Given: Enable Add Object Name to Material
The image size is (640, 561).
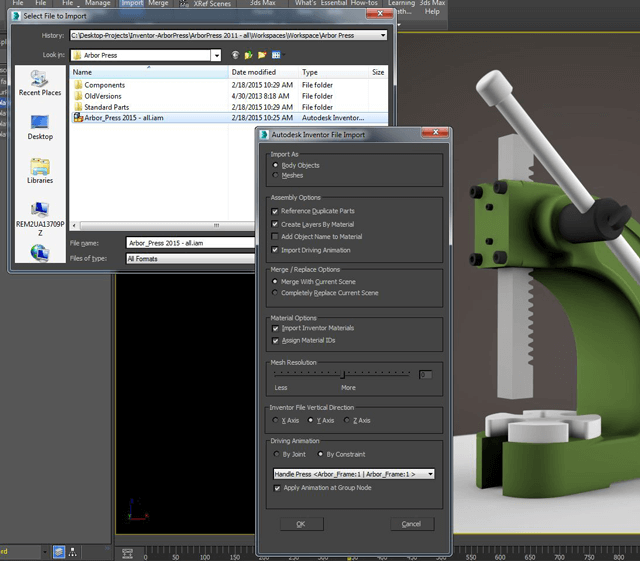Looking at the screenshot, I should (275, 236).
